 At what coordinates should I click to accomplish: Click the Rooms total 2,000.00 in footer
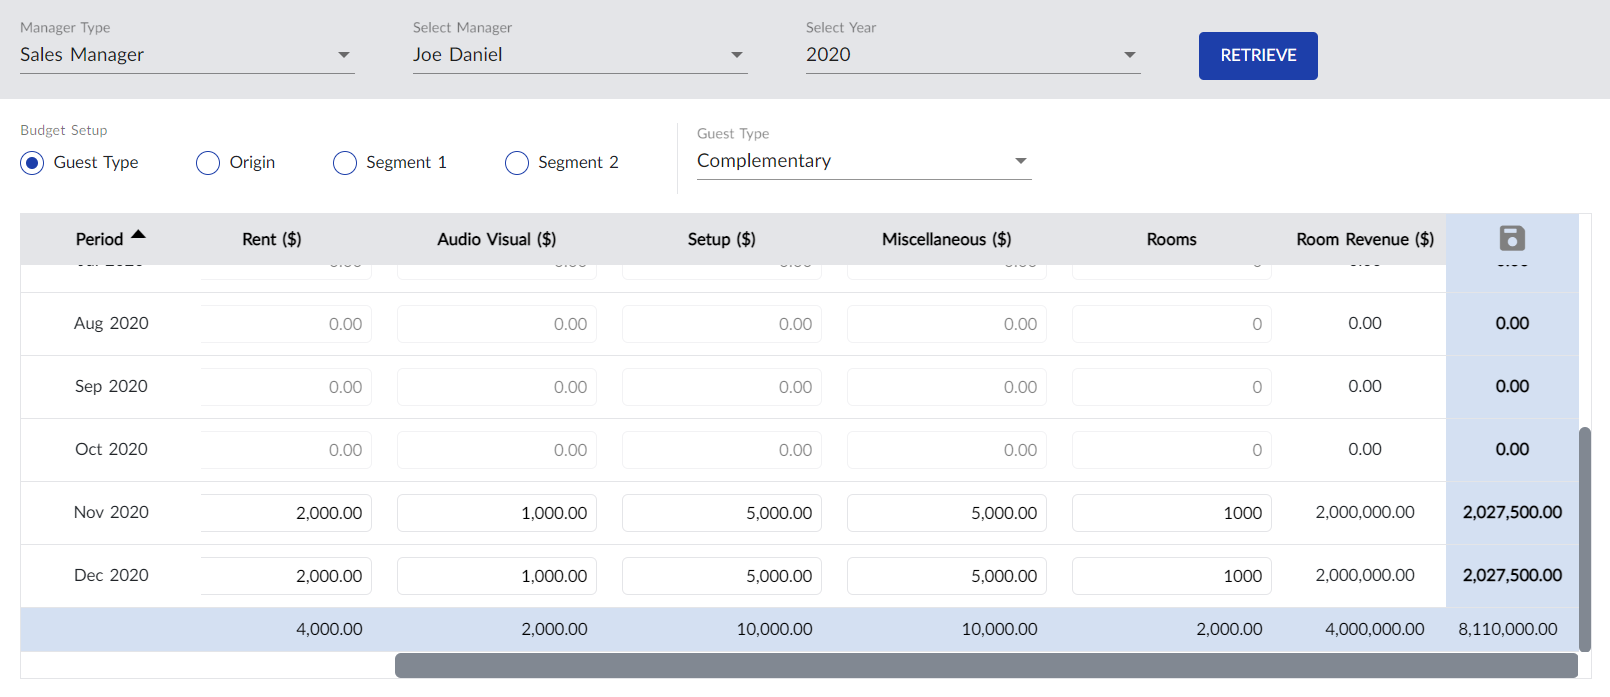point(1229,629)
